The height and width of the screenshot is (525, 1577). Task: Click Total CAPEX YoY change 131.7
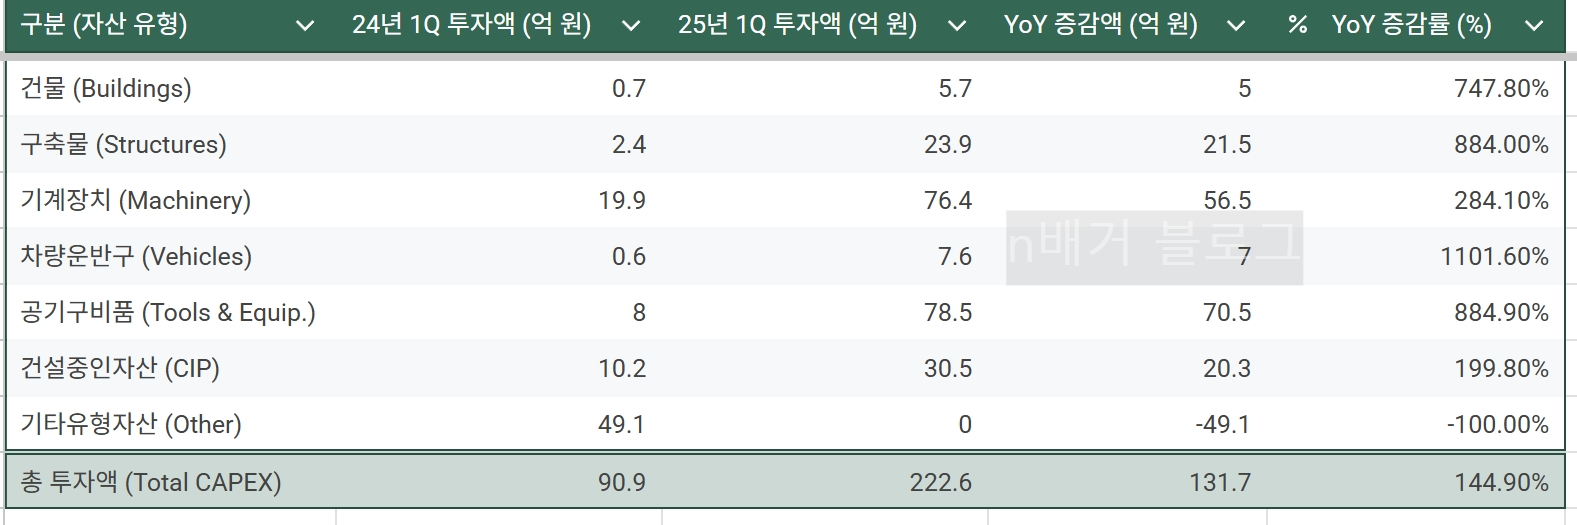click(x=1220, y=482)
